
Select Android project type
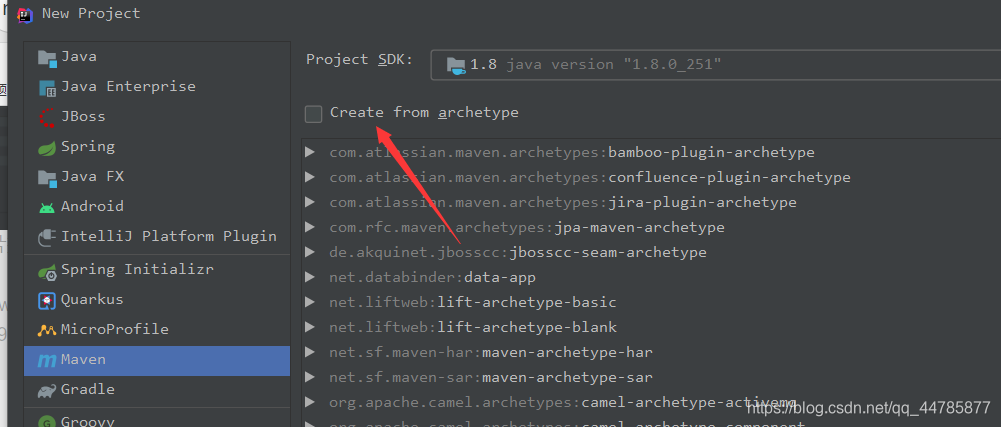pyautogui.click(x=157, y=207)
